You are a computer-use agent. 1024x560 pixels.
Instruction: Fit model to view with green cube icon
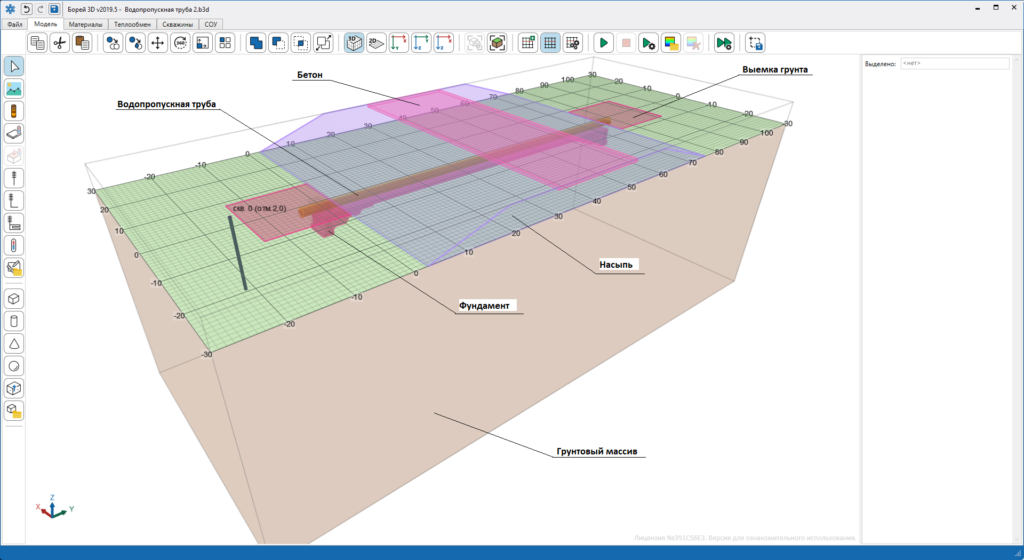coord(497,43)
